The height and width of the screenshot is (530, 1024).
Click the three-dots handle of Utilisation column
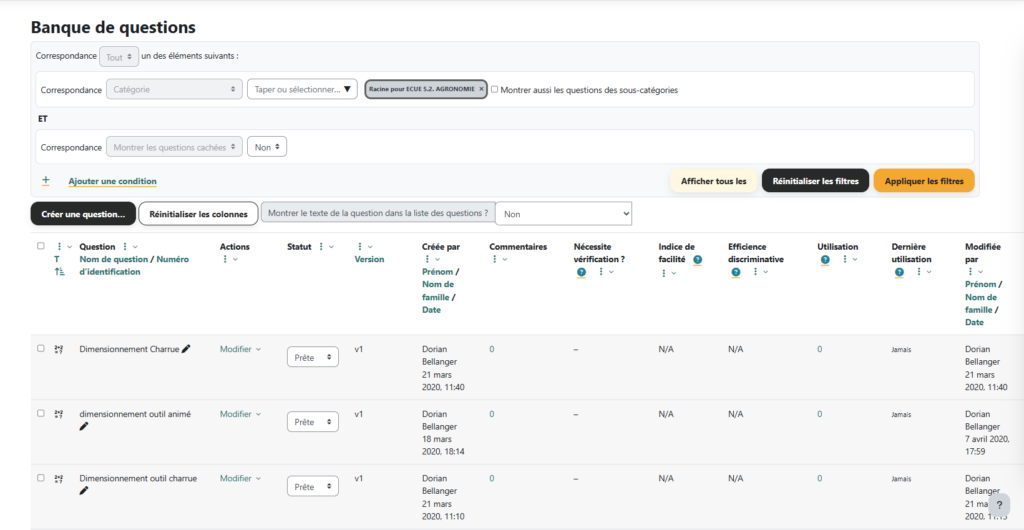[844, 259]
